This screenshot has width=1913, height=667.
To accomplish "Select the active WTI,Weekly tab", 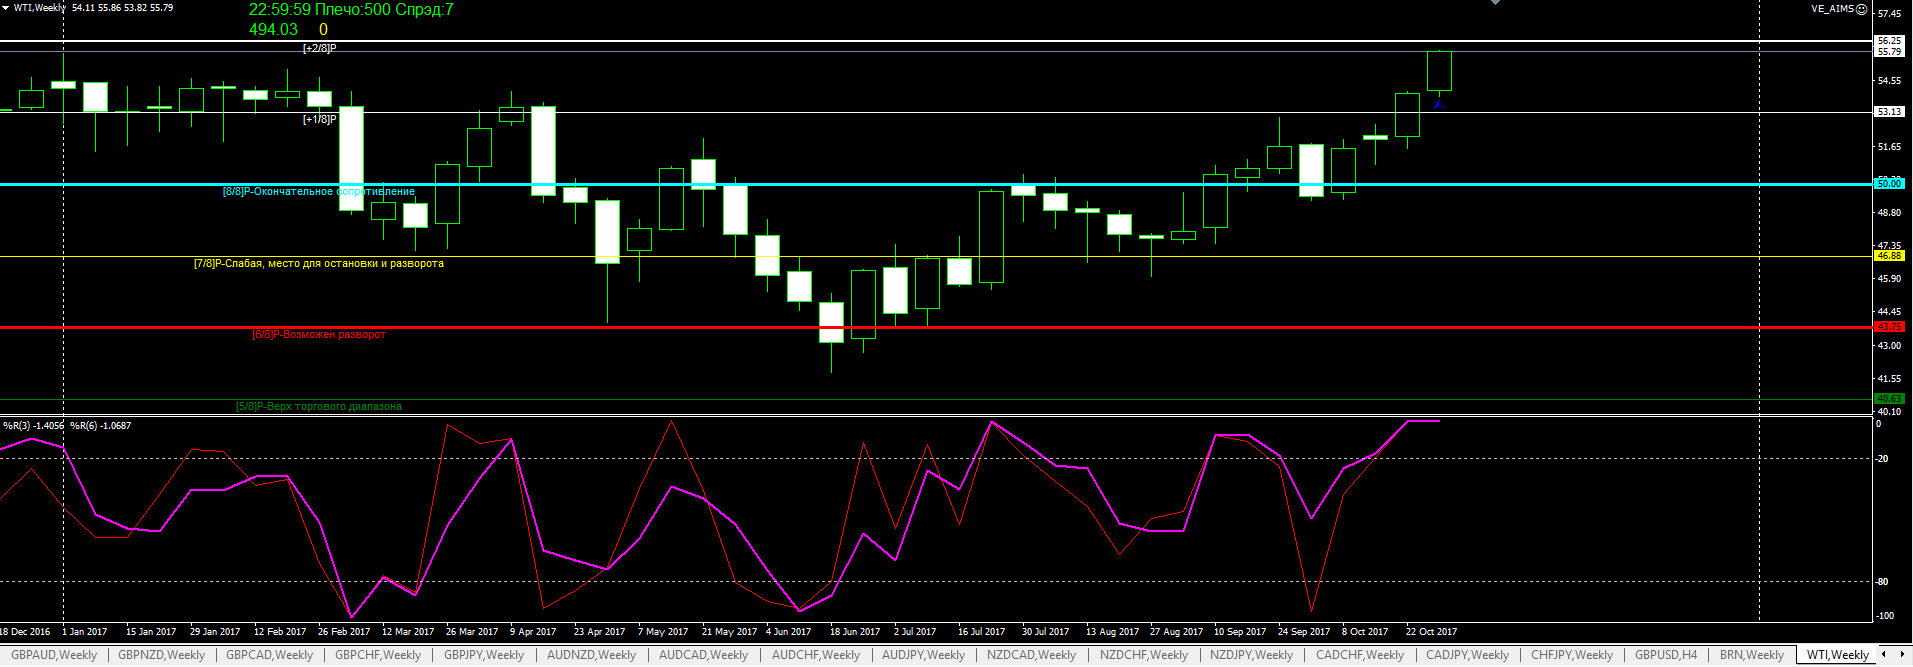I will coord(1838,655).
